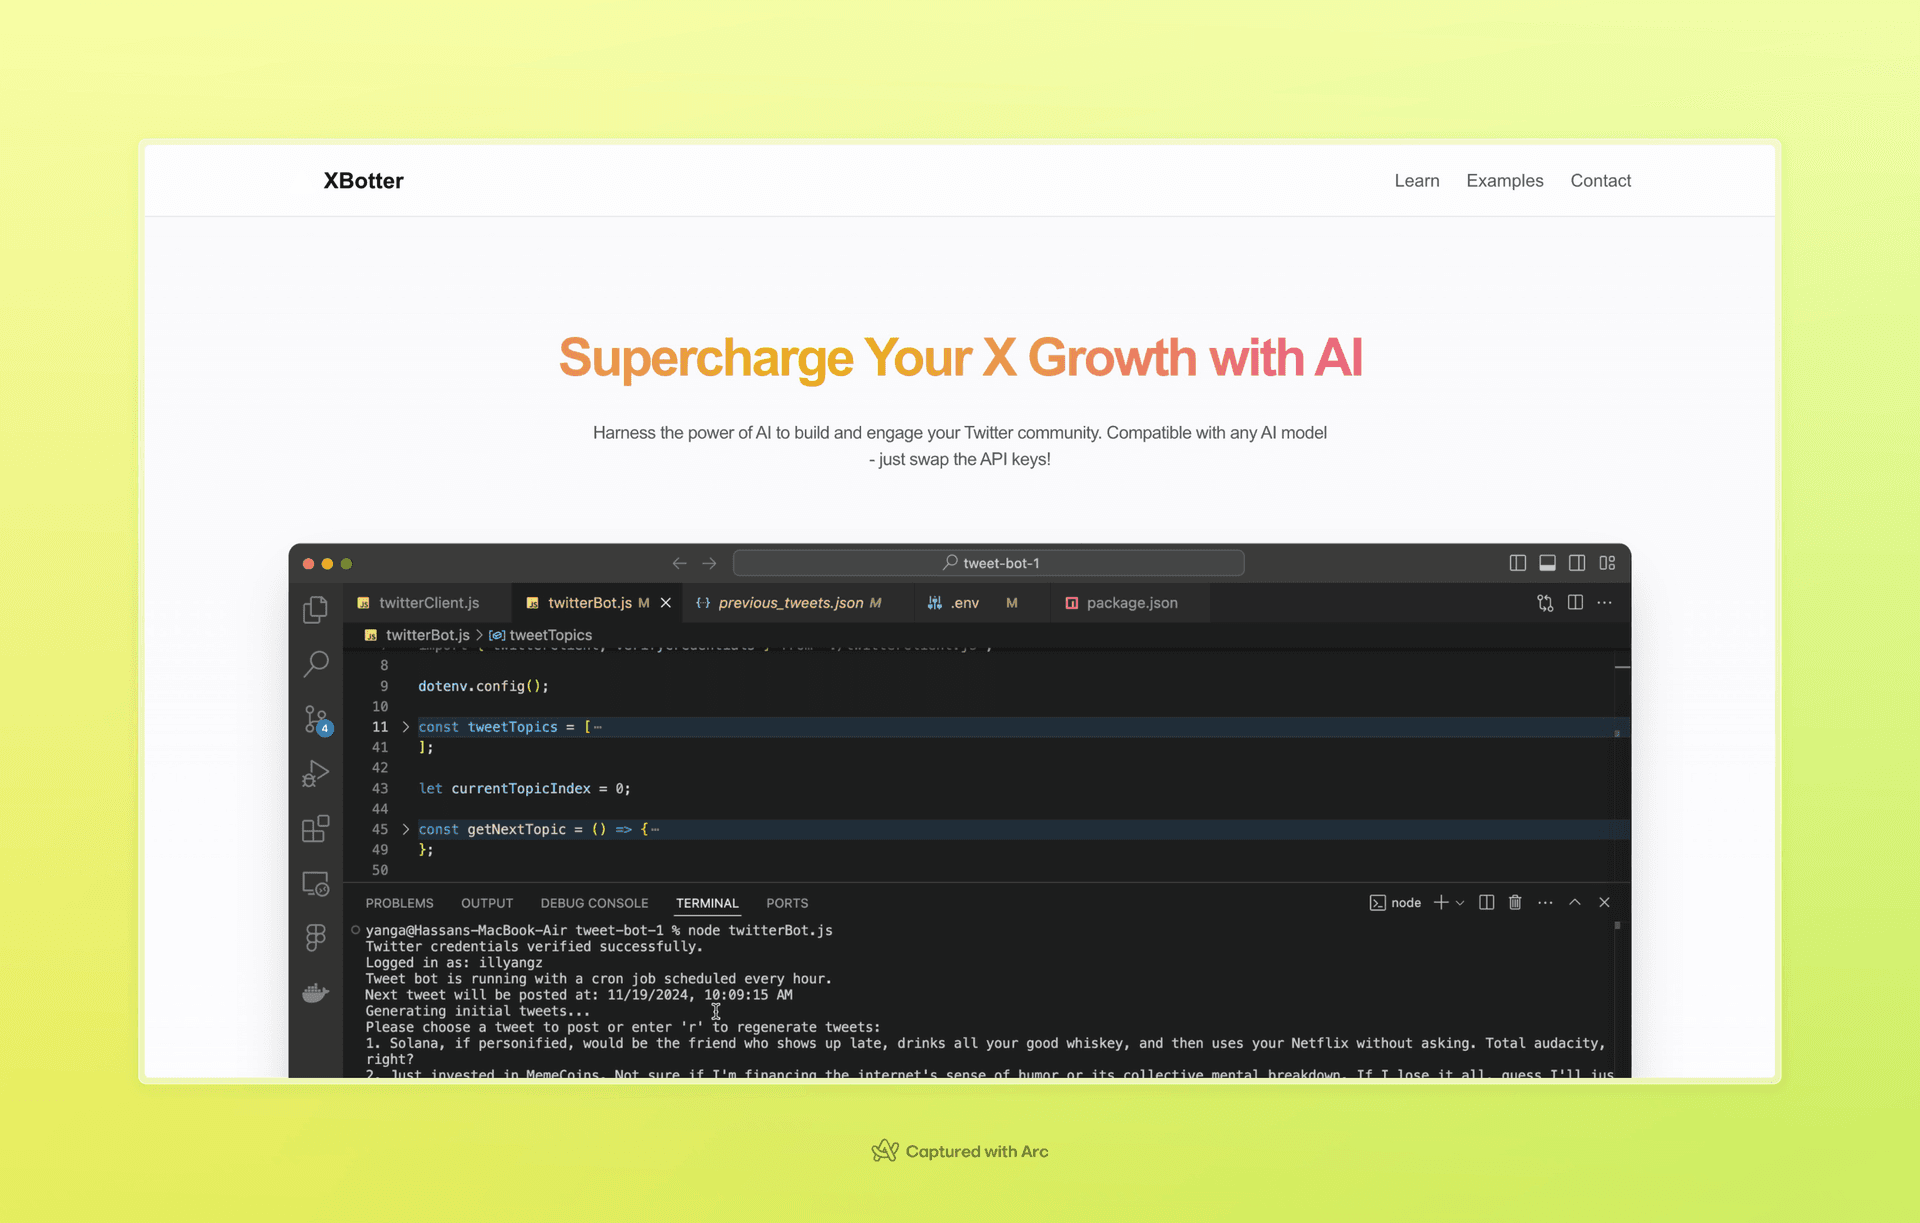Expand folded getNextTopic function at line 45
This screenshot has height=1223, width=1920.
406,829
